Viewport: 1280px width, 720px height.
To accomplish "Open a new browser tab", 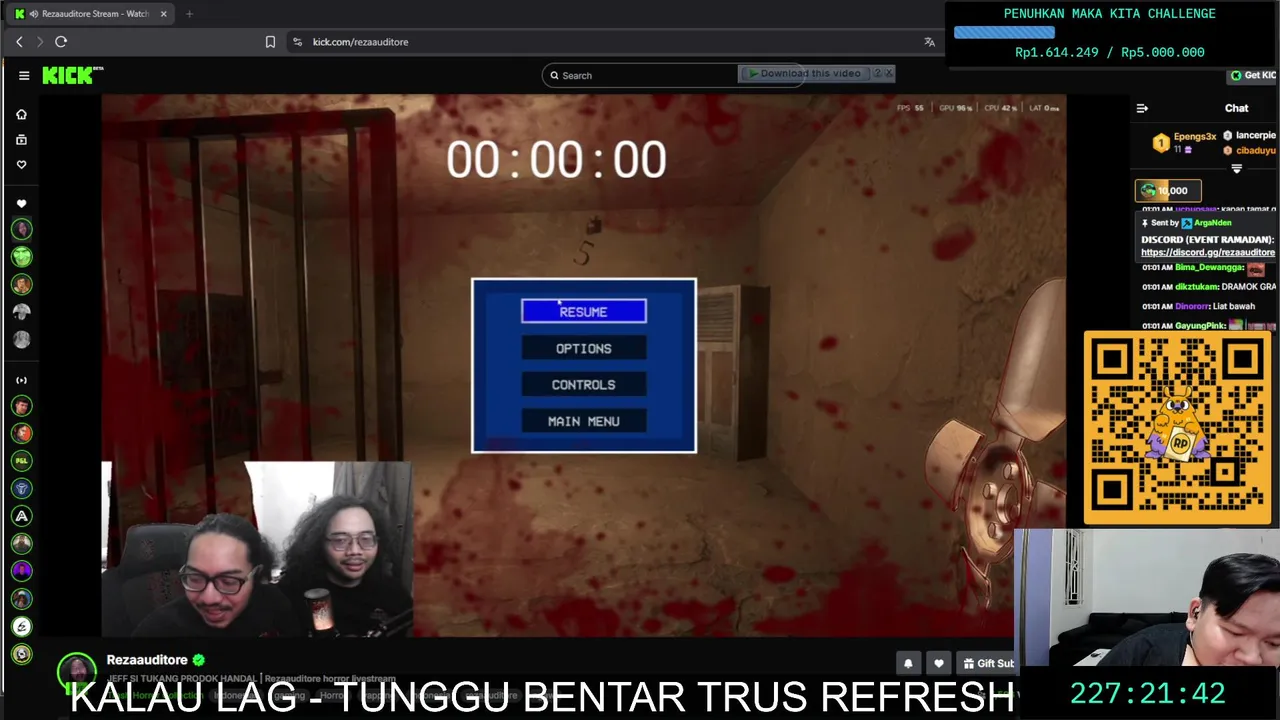I will (189, 14).
